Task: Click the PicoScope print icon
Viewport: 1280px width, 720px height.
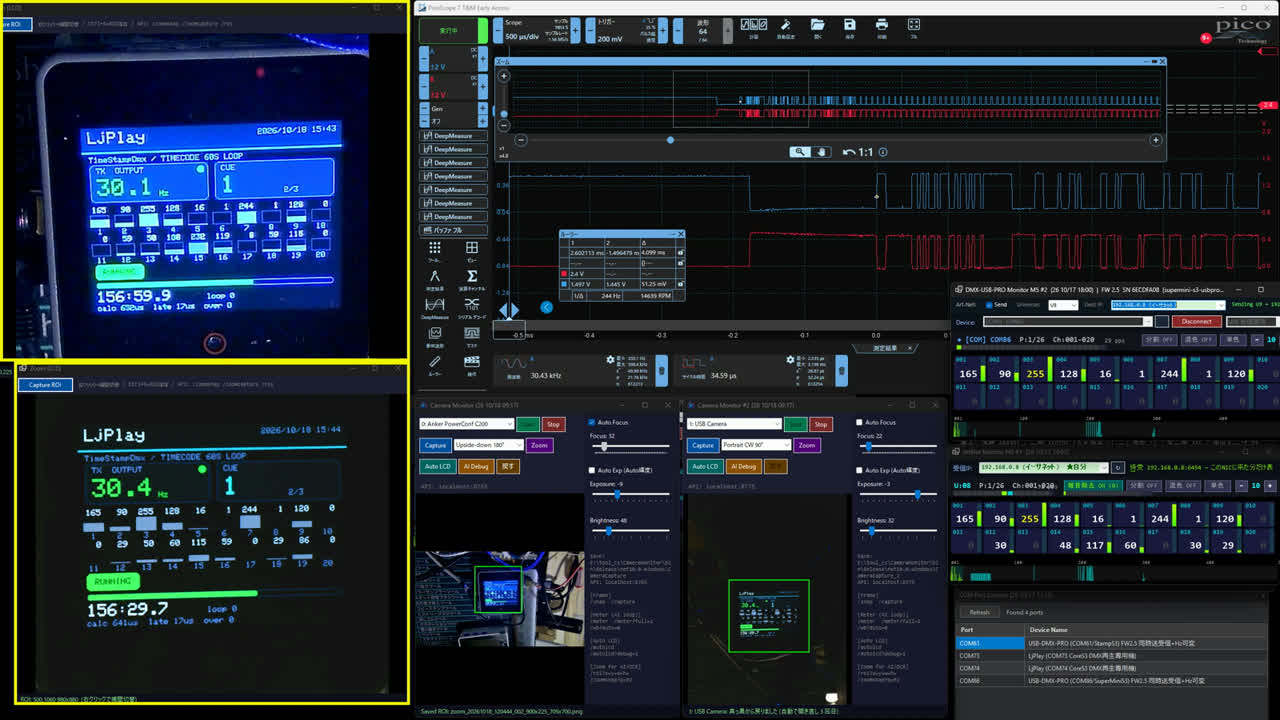Action: [x=881, y=24]
